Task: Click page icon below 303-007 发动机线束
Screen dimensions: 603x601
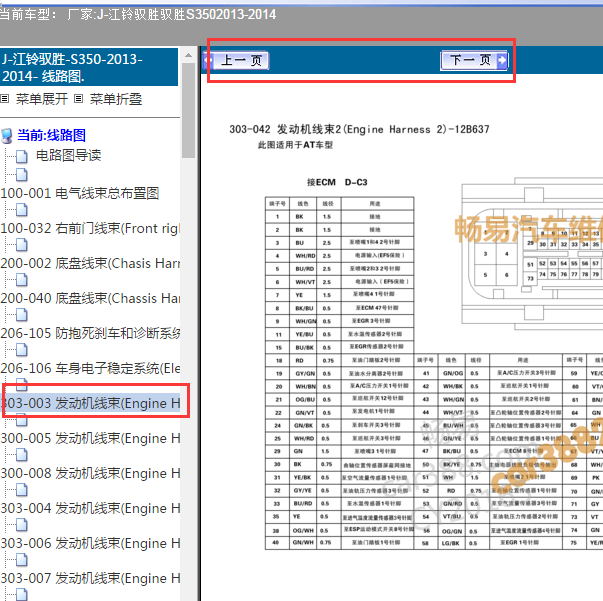Action: click(x=22, y=594)
